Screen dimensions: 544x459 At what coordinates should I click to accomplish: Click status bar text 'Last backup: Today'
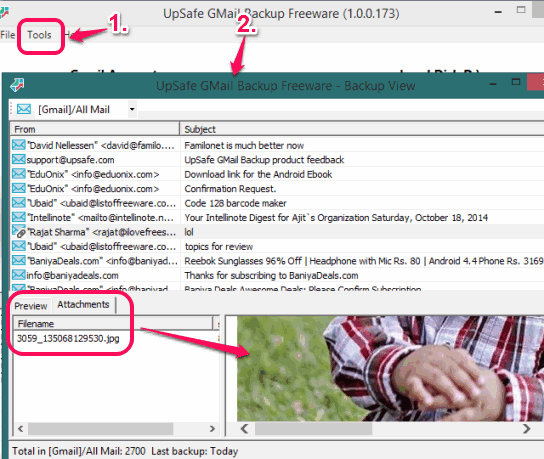pyautogui.click(x=195, y=451)
